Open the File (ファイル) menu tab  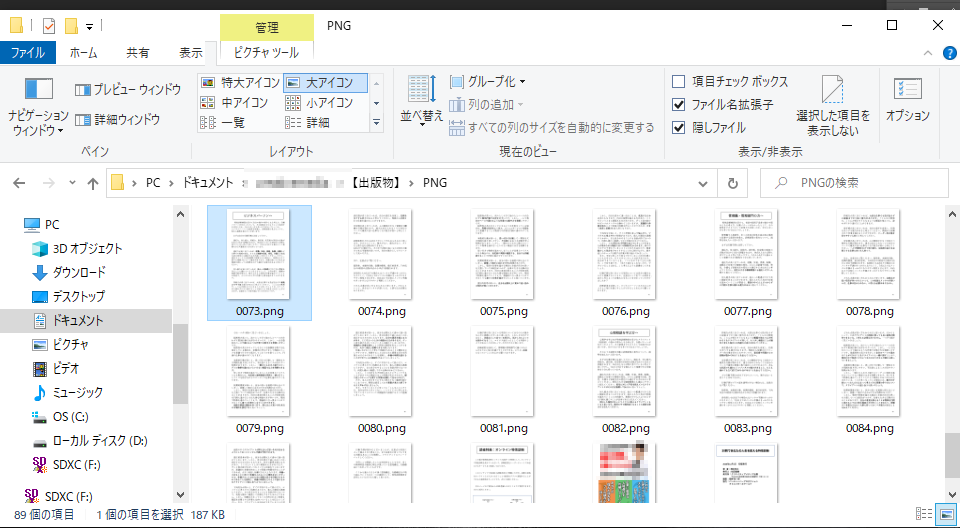point(27,53)
